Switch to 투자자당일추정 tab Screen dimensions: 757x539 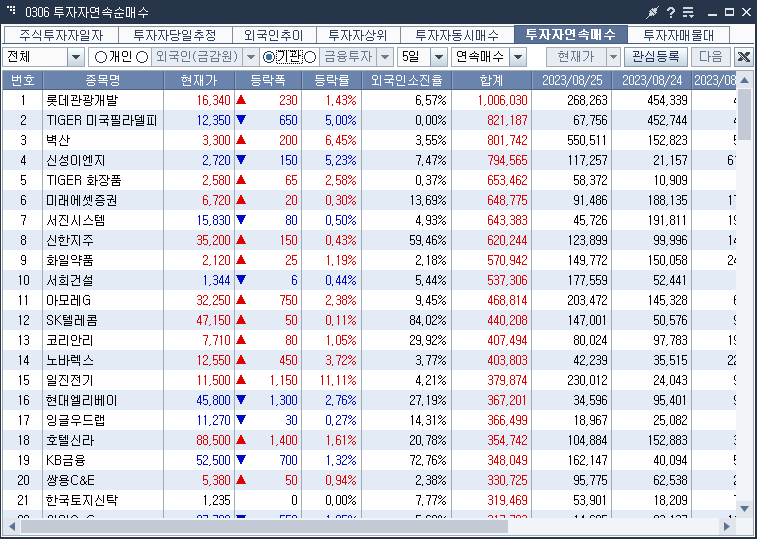click(175, 35)
